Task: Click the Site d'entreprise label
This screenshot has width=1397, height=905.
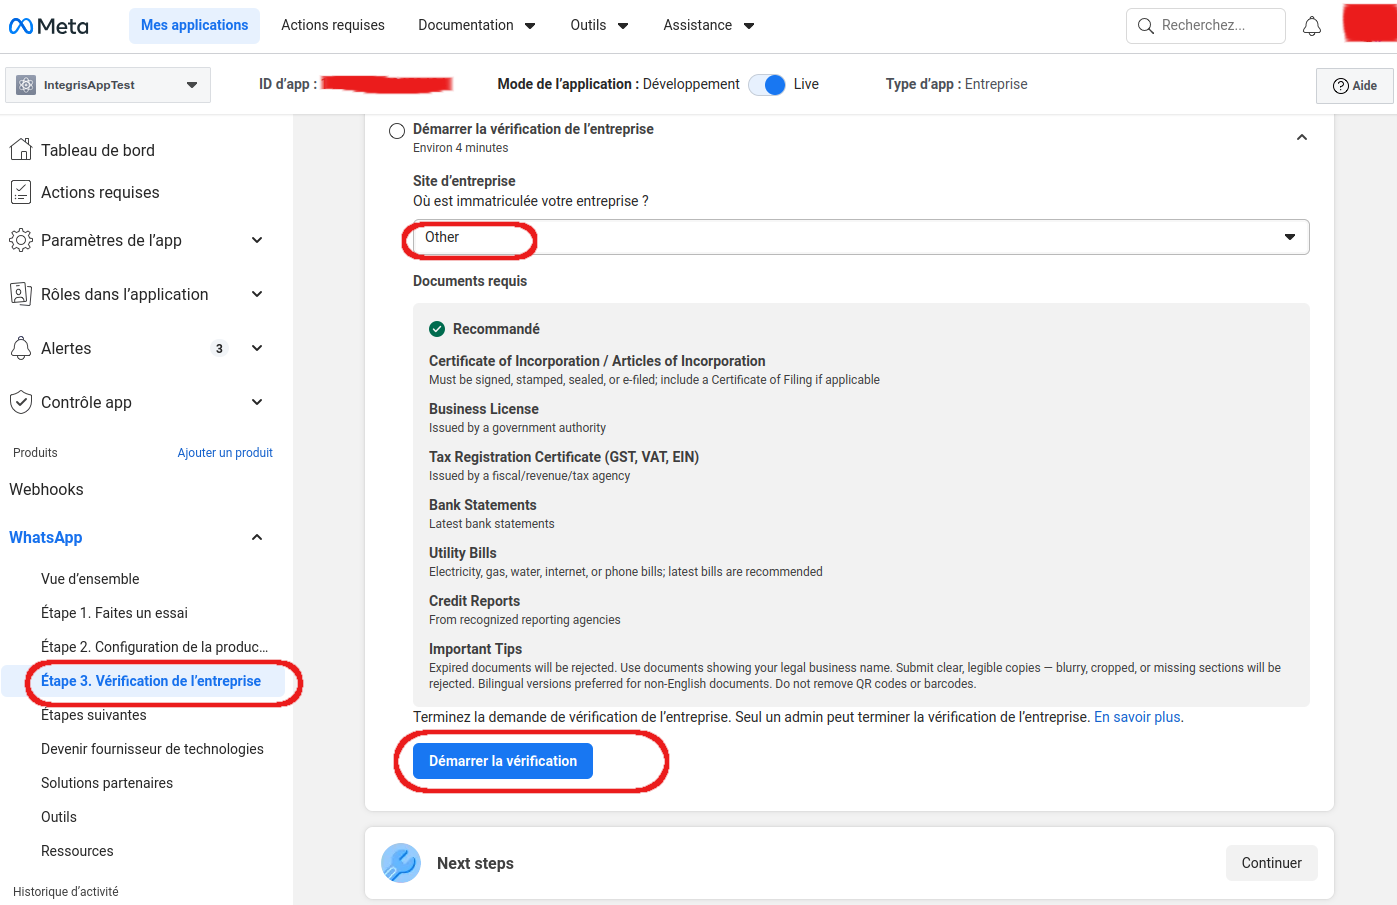Action: [x=464, y=181]
